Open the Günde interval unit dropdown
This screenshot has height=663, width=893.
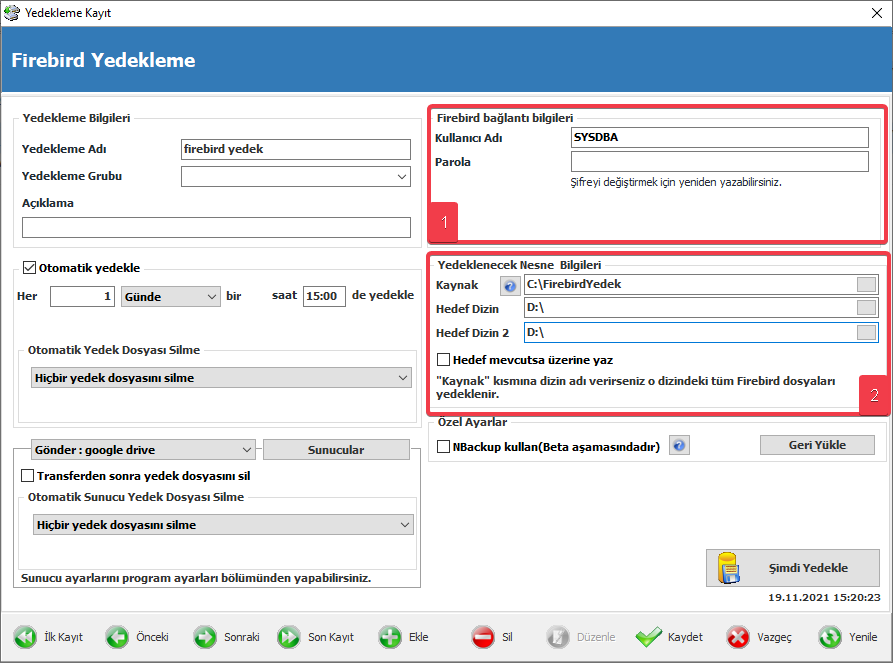(x=171, y=297)
